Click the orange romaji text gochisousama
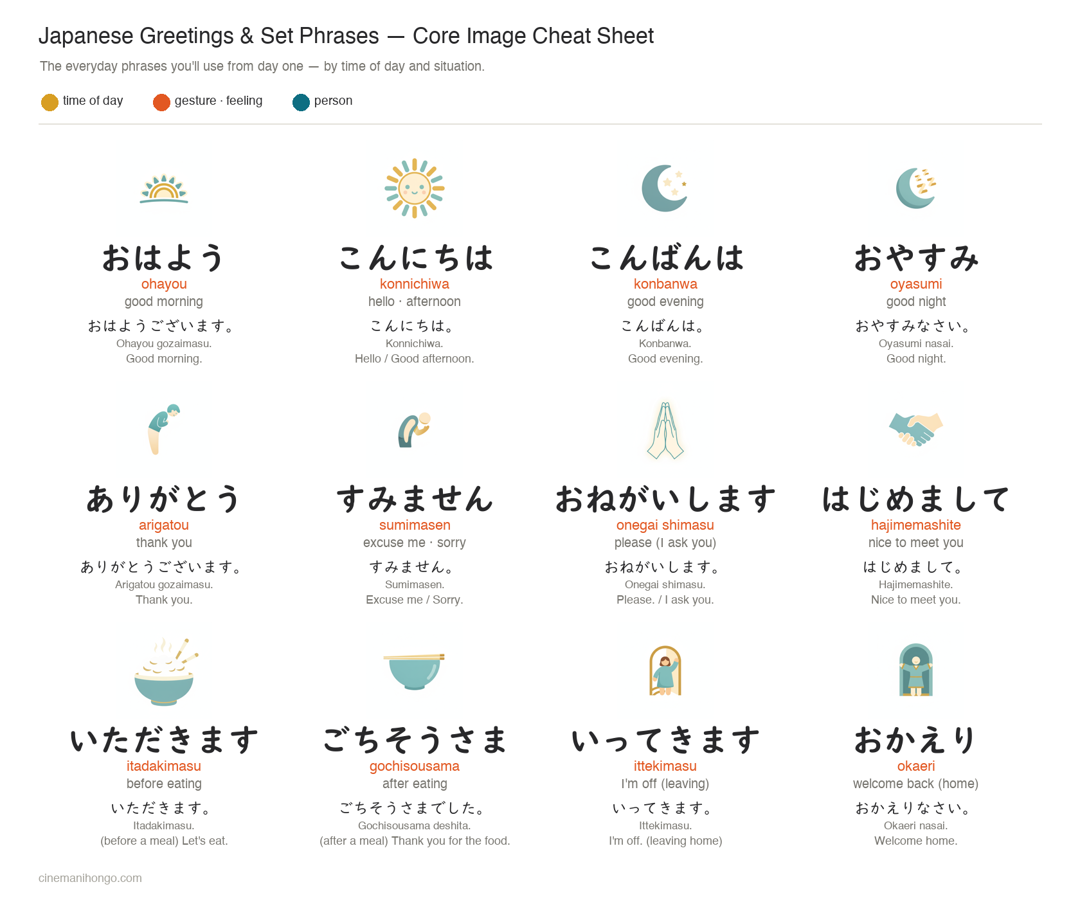 [x=415, y=766]
